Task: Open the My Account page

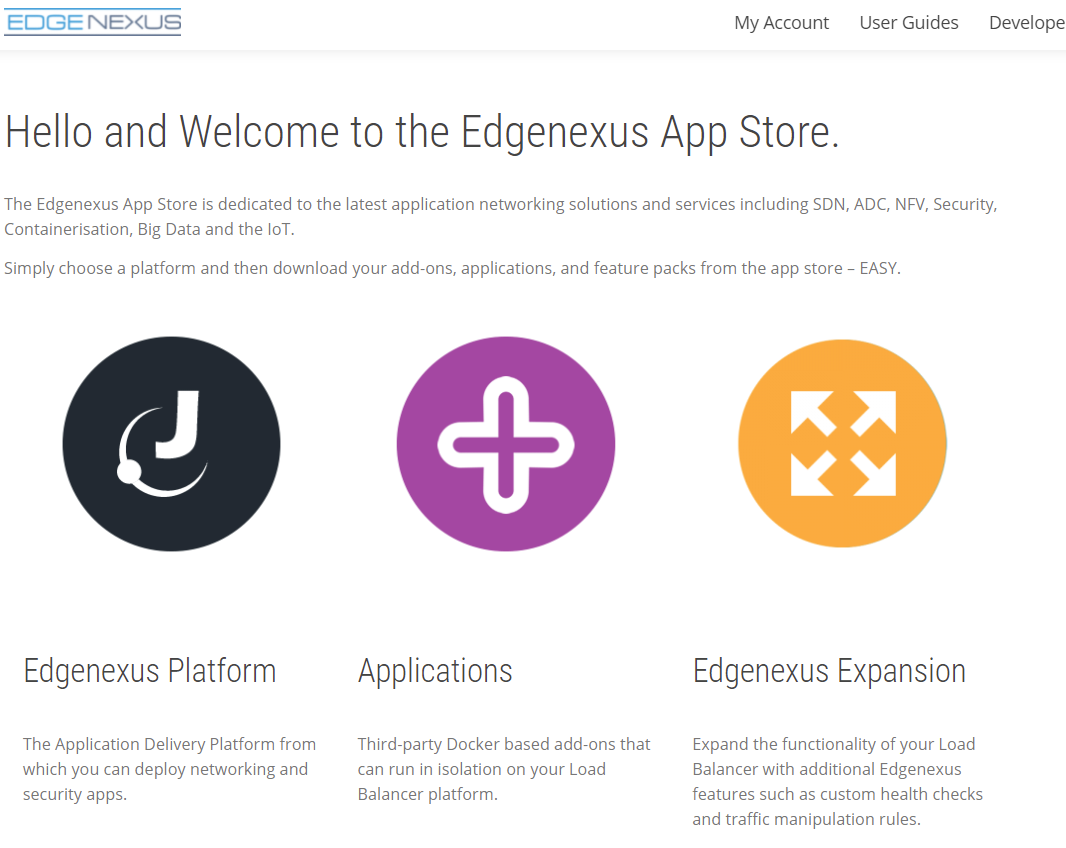Action: (781, 22)
